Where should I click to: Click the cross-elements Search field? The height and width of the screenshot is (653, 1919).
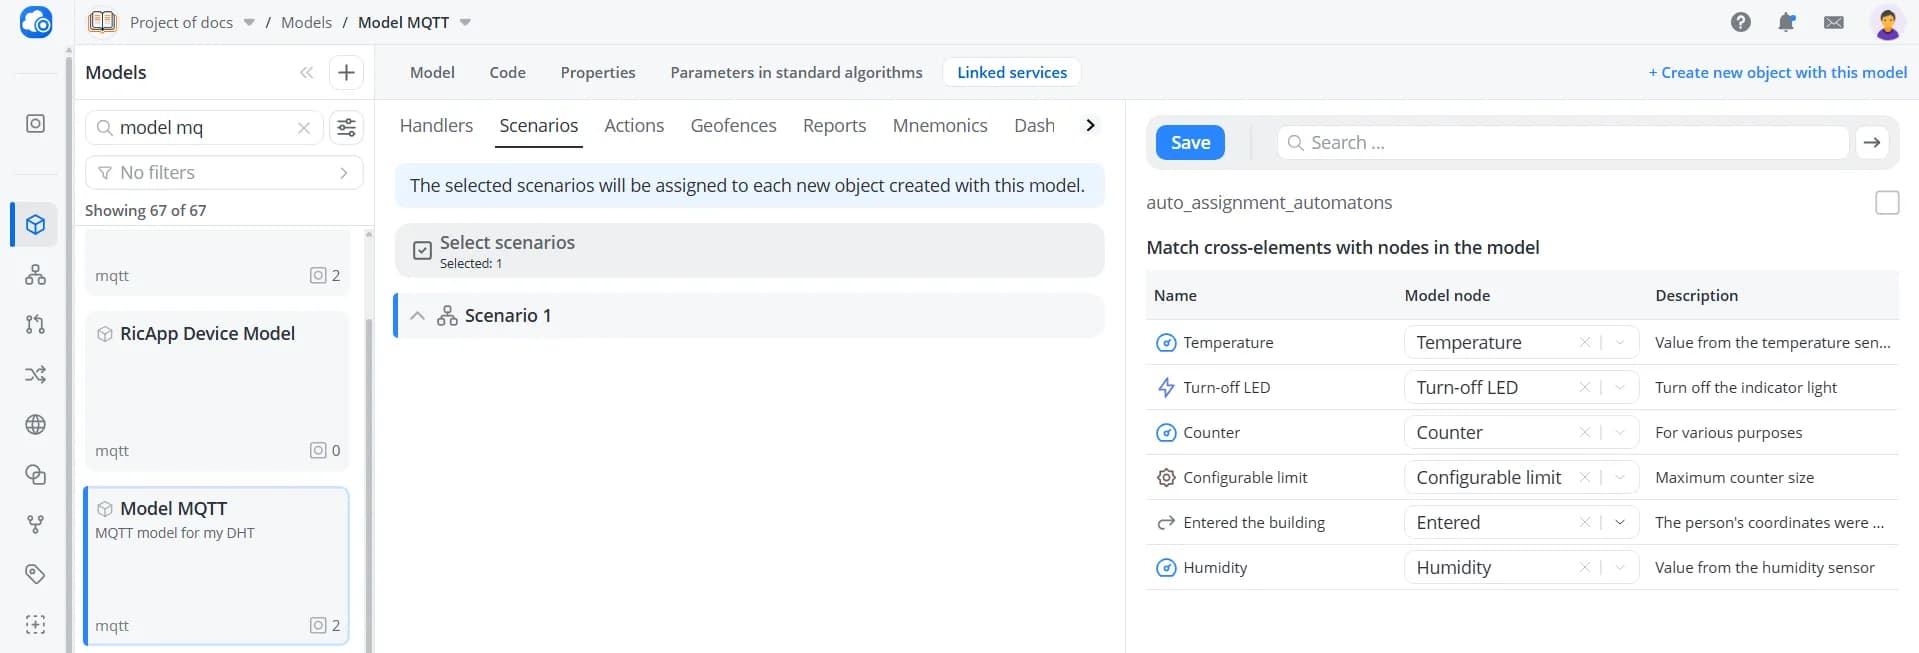pos(1563,143)
